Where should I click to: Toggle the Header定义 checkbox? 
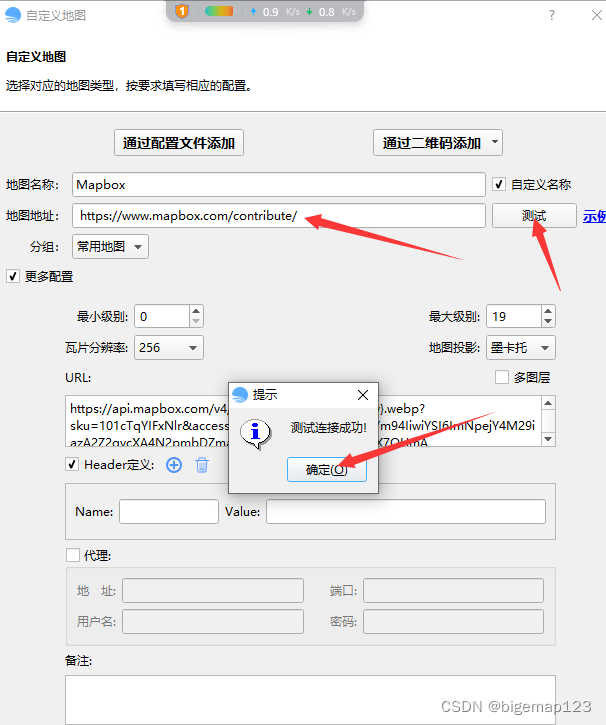click(x=72, y=465)
